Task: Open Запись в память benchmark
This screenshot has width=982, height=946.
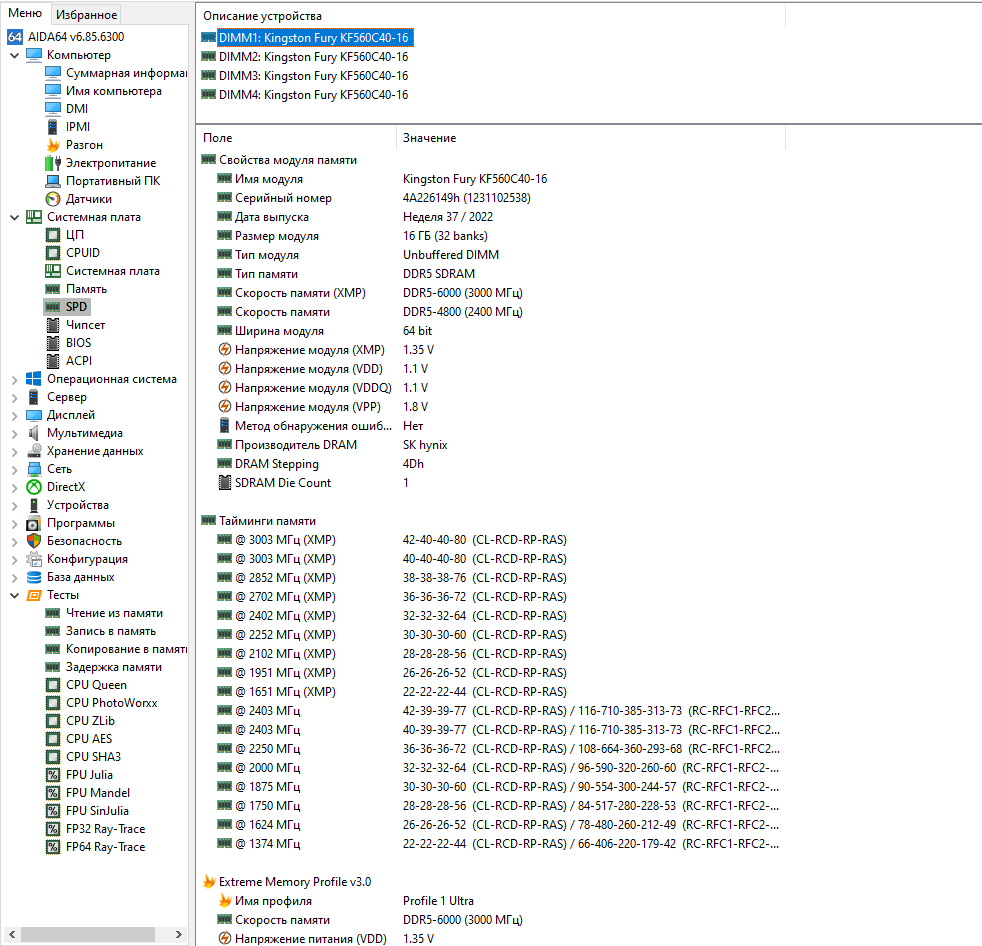Action: pyautogui.click(x=111, y=632)
